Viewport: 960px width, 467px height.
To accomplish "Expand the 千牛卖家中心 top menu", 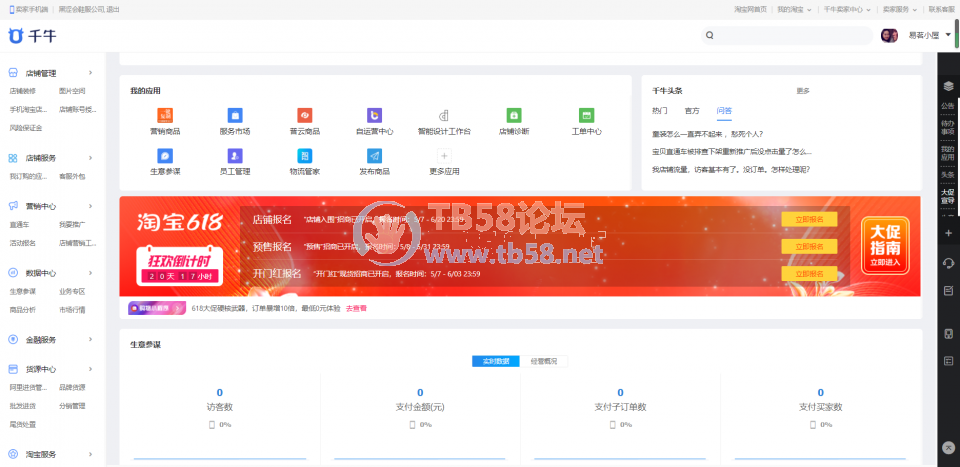I will (848, 9).
